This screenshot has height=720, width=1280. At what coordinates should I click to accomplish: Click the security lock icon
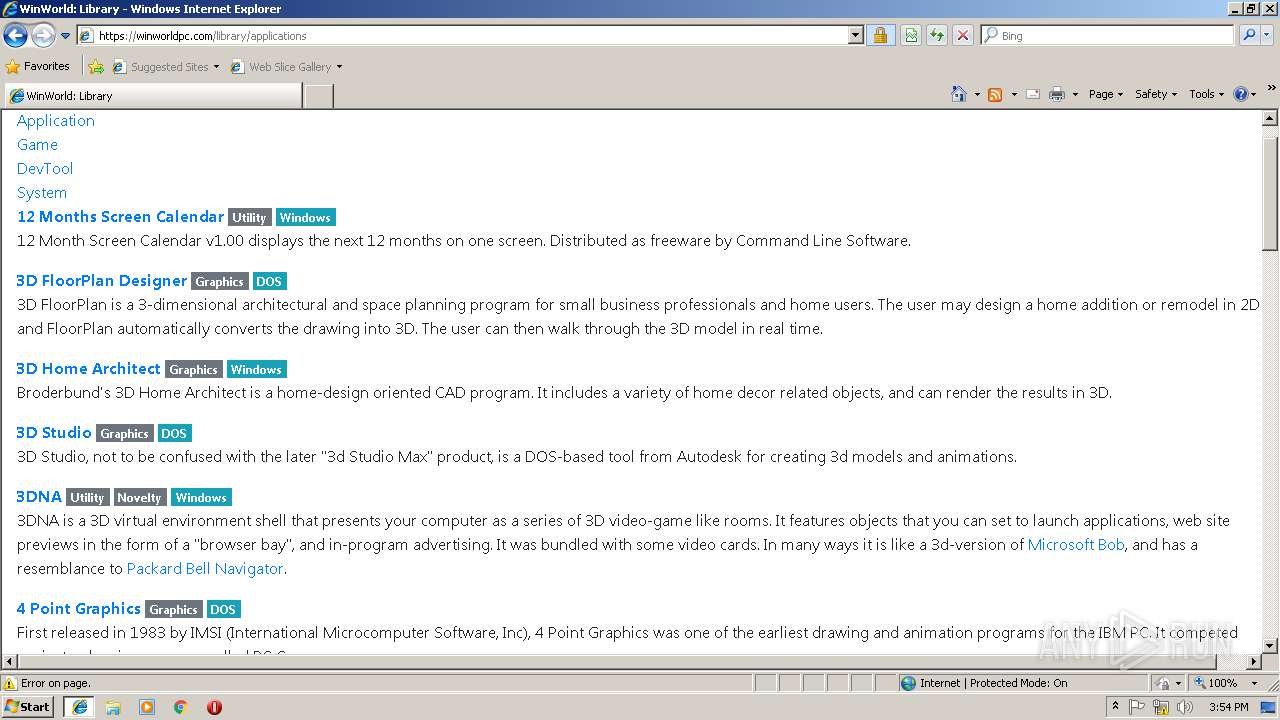[880, 36]
